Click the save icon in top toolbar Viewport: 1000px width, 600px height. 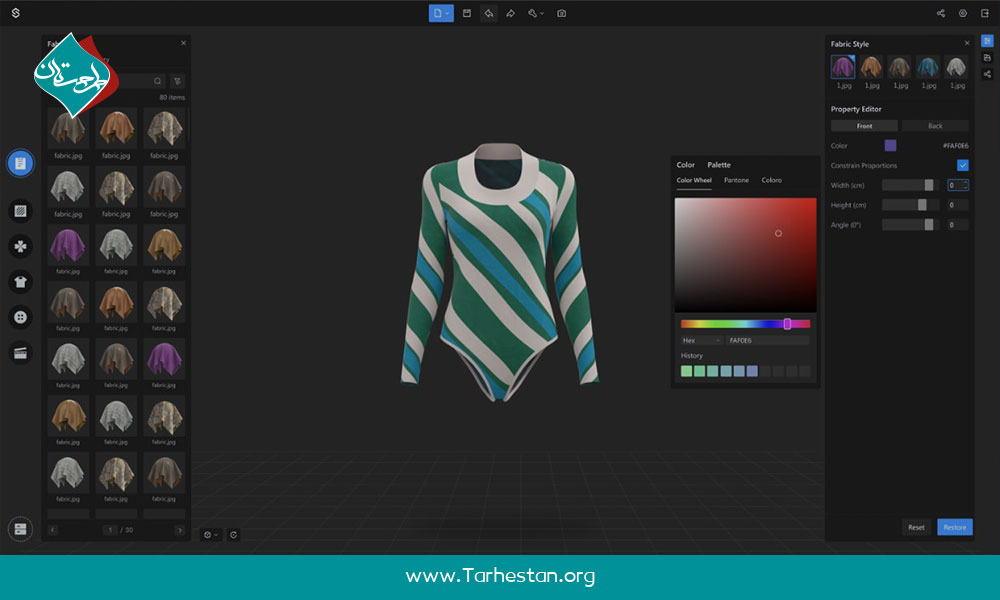(467, 13)
